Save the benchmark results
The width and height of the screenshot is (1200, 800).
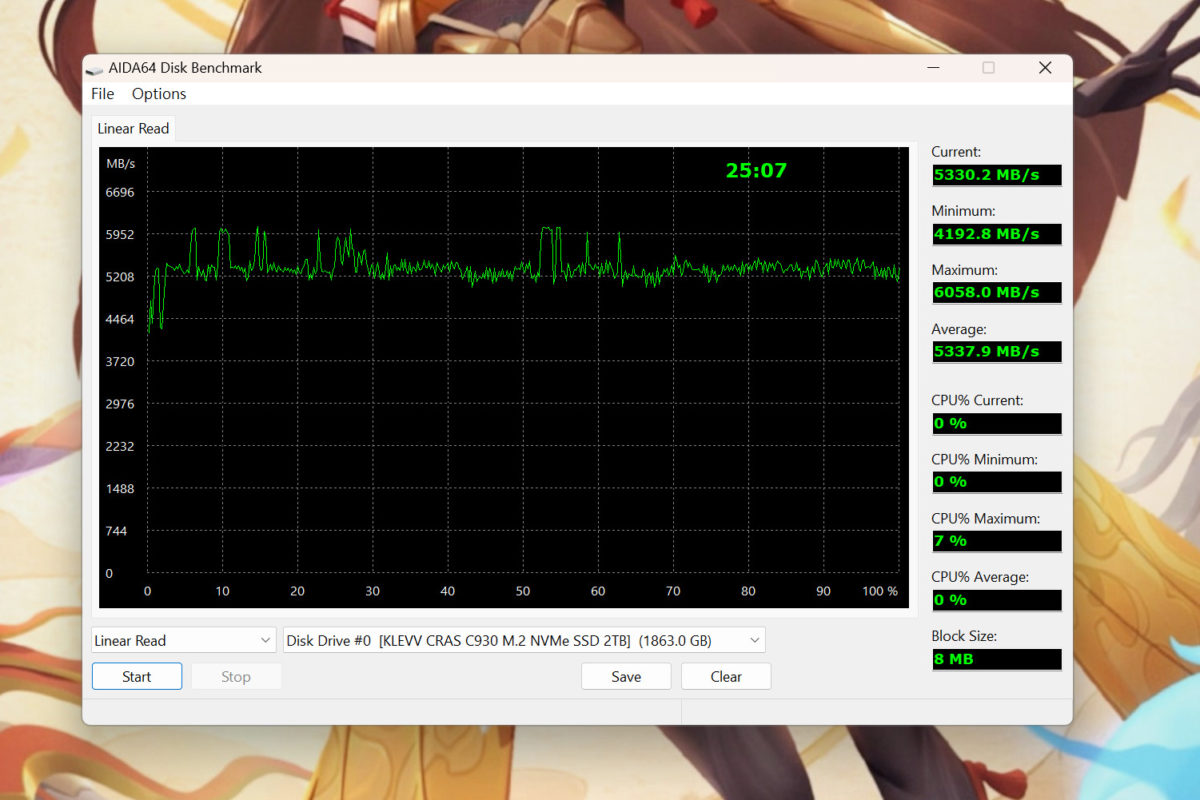[626, 677]
